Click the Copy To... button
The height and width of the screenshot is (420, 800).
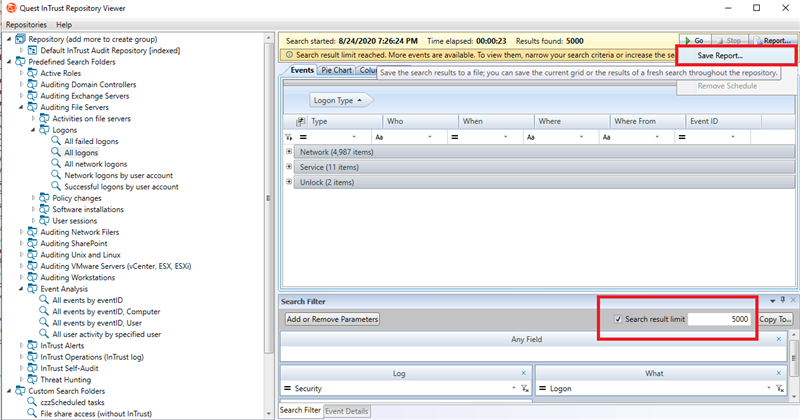tap(774, 319)
